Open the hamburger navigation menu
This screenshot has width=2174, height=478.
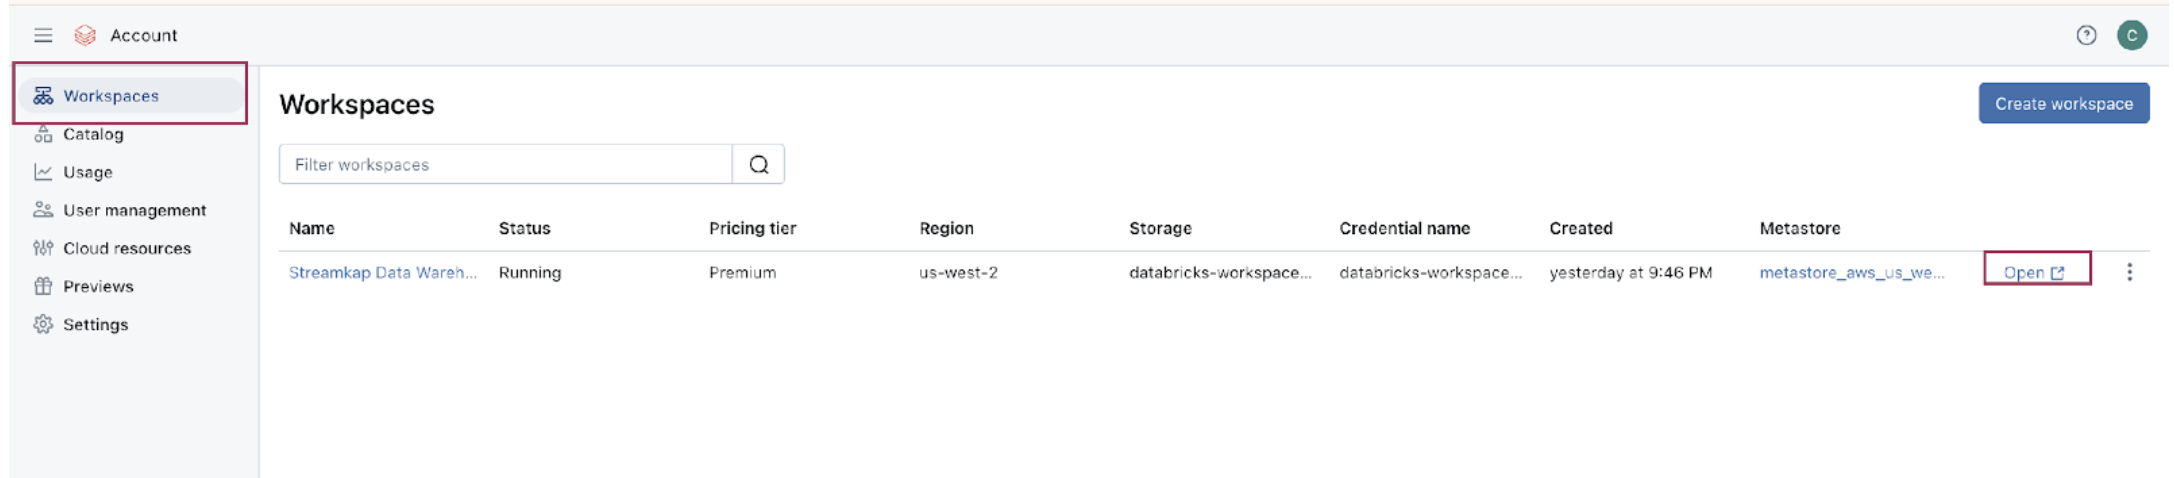(x=43, y=35)
